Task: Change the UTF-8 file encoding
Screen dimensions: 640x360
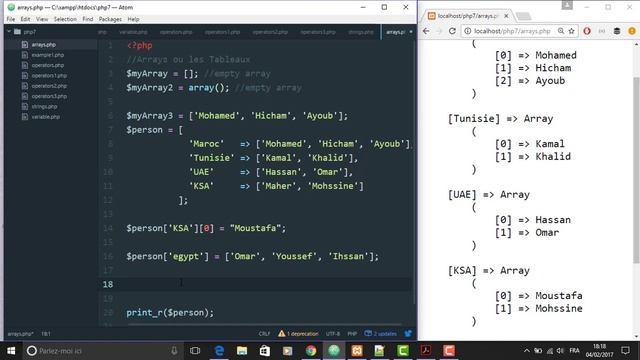Action: [x=333, y=334]
